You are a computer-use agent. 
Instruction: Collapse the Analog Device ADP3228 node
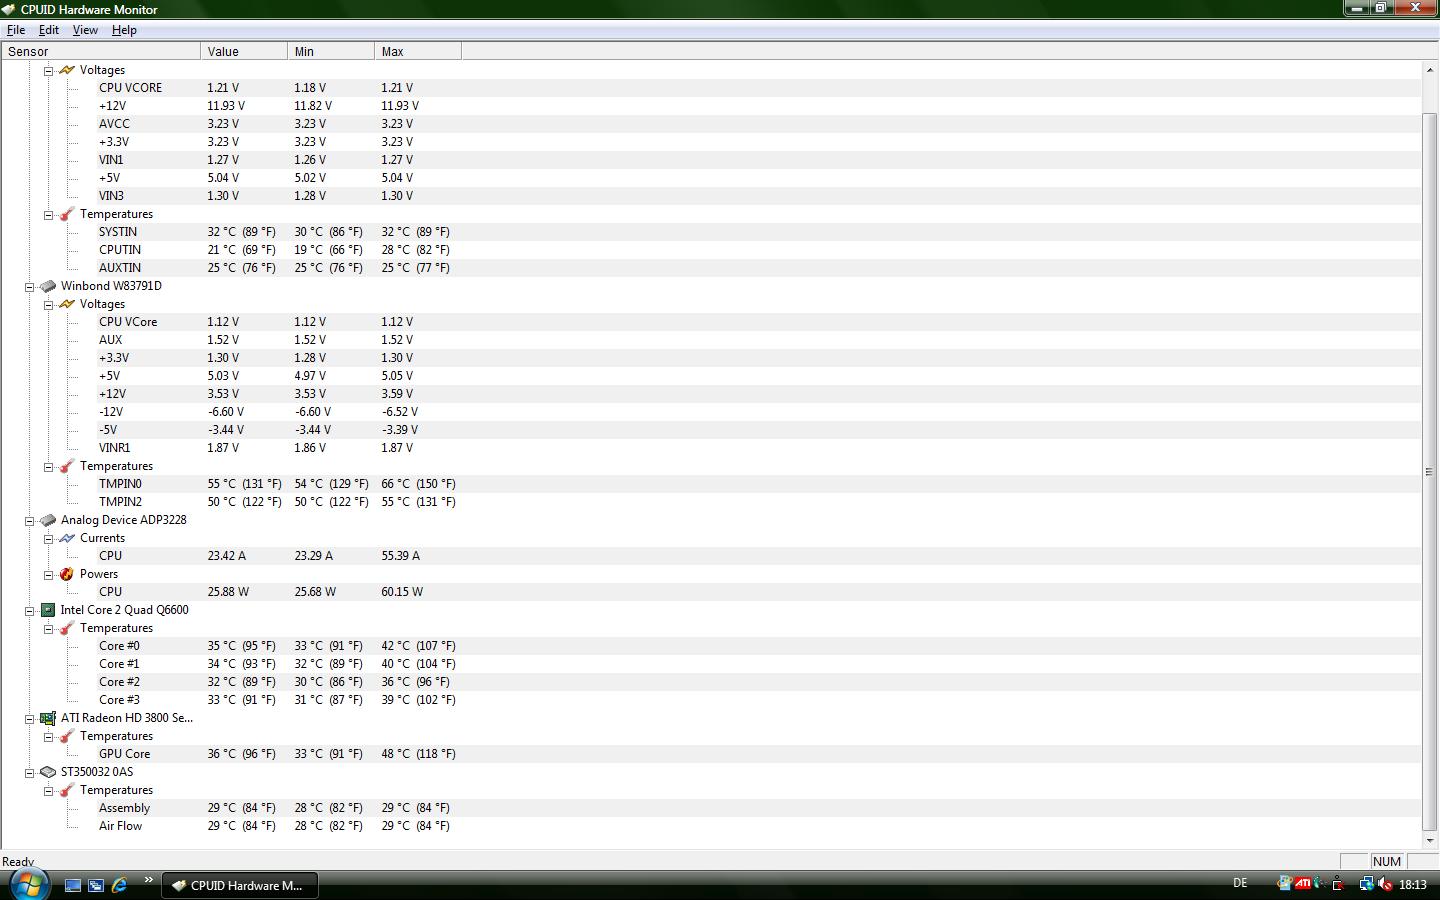tap(30, 520)
